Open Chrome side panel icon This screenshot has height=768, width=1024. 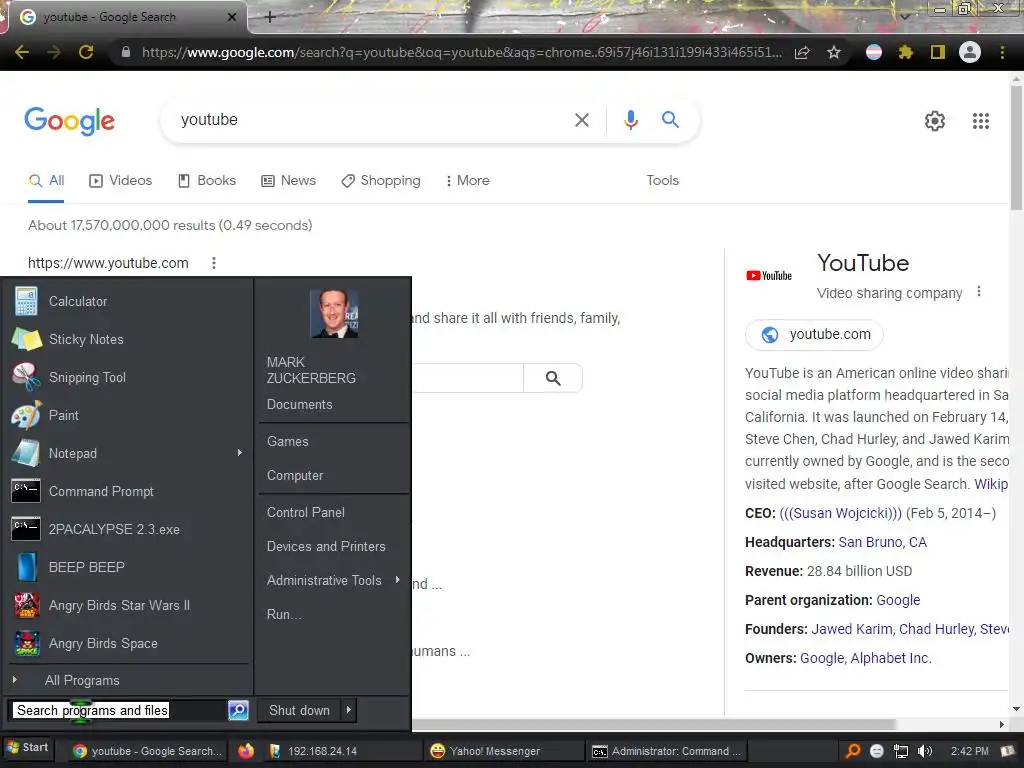[x=937, y=52]
